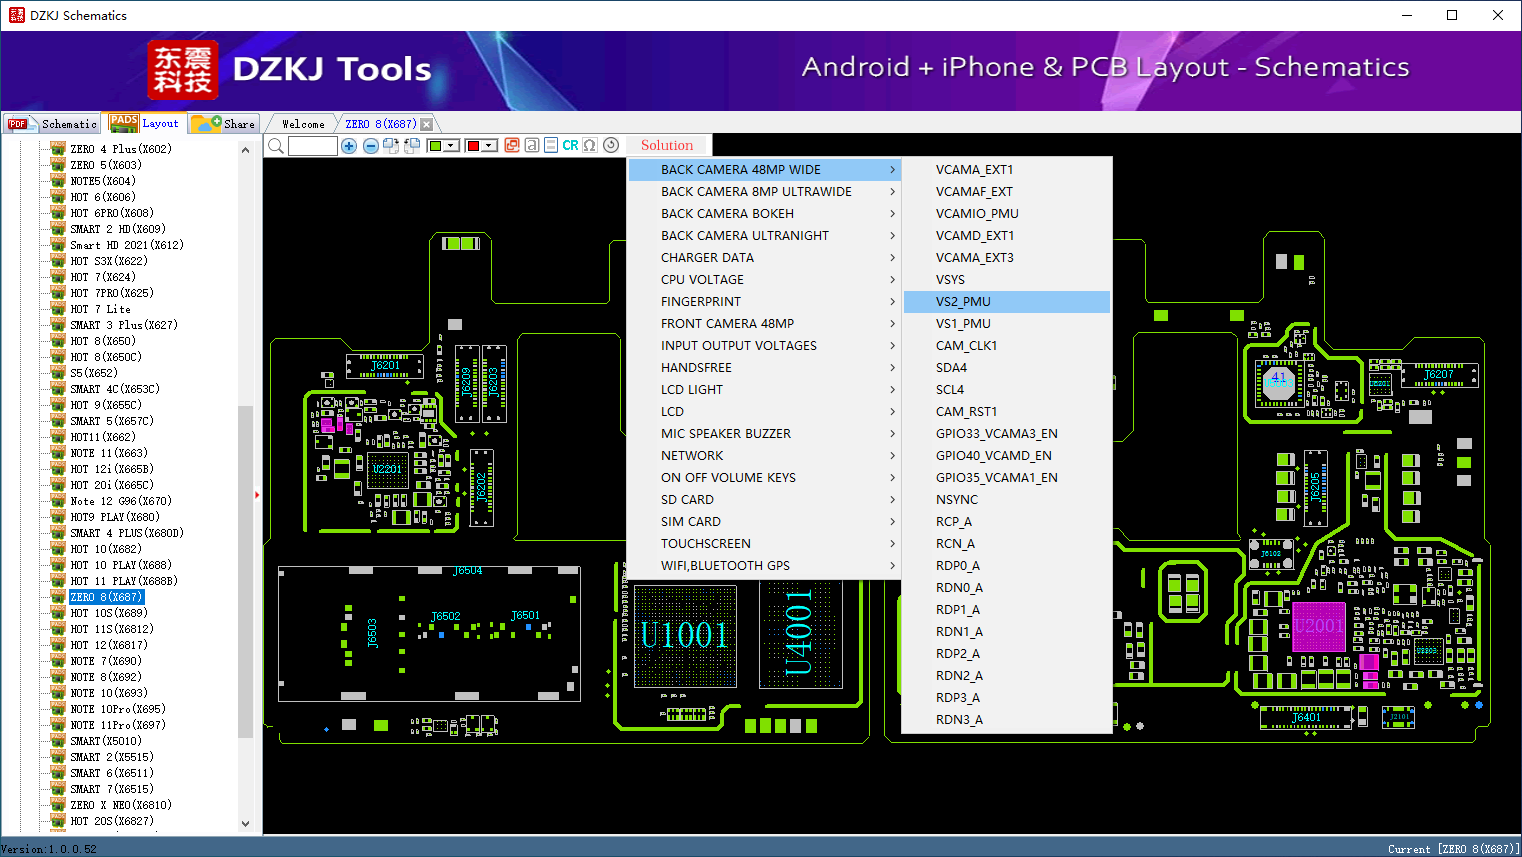The width and height of the screenshot is (1522, 857).
Task: Expand the WIFI,BLUETOOTH GPS submenu arrow
Action: pyautogui.click(x=892, y=566)
